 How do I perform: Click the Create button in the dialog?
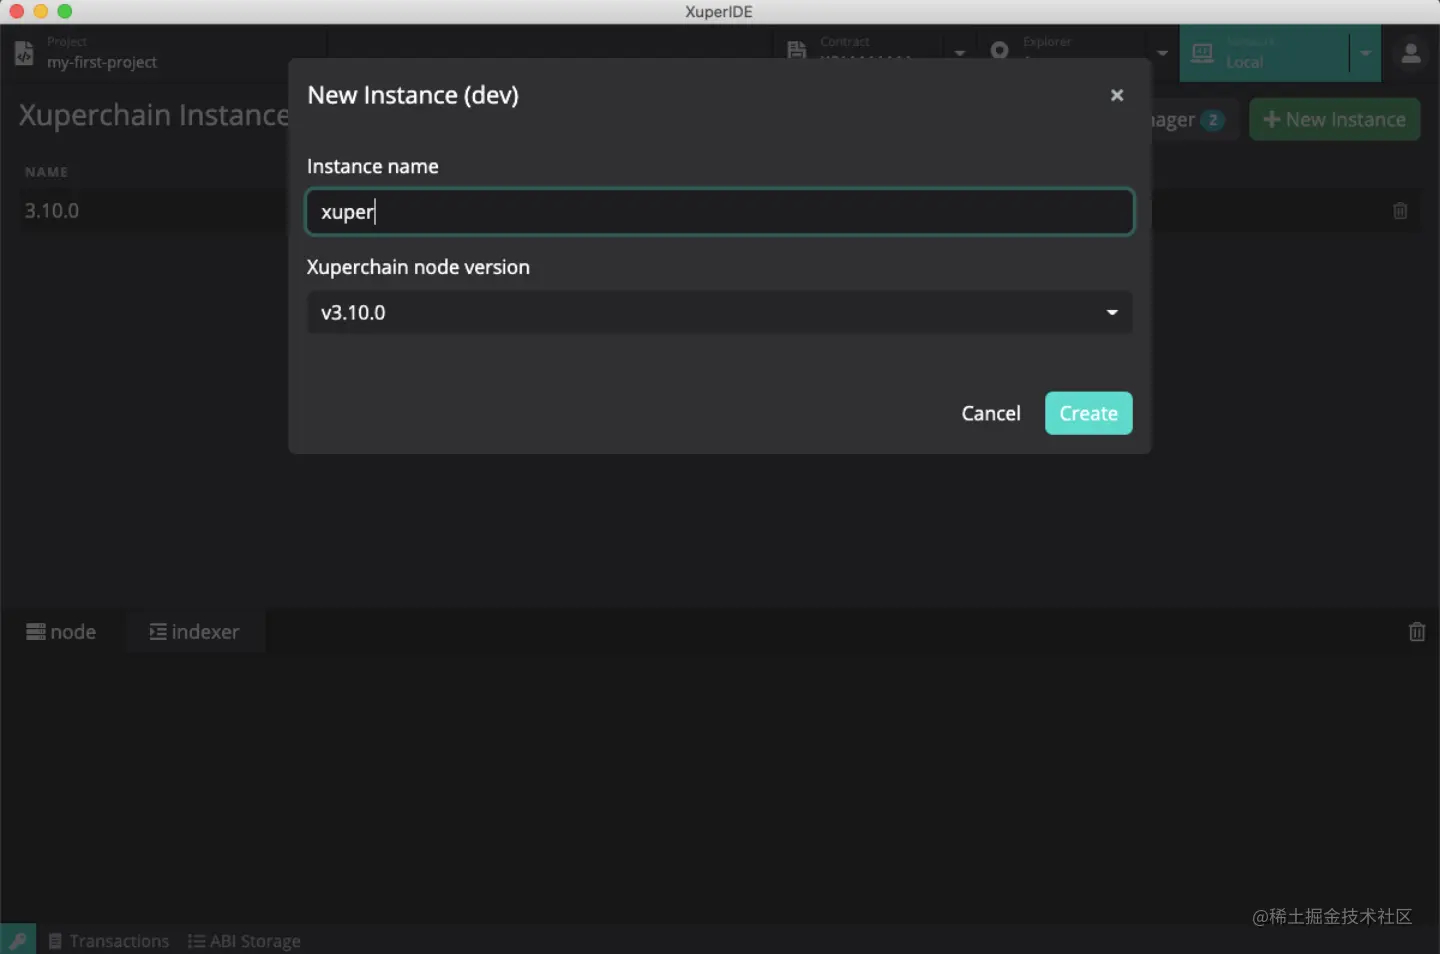[1088, 413]
